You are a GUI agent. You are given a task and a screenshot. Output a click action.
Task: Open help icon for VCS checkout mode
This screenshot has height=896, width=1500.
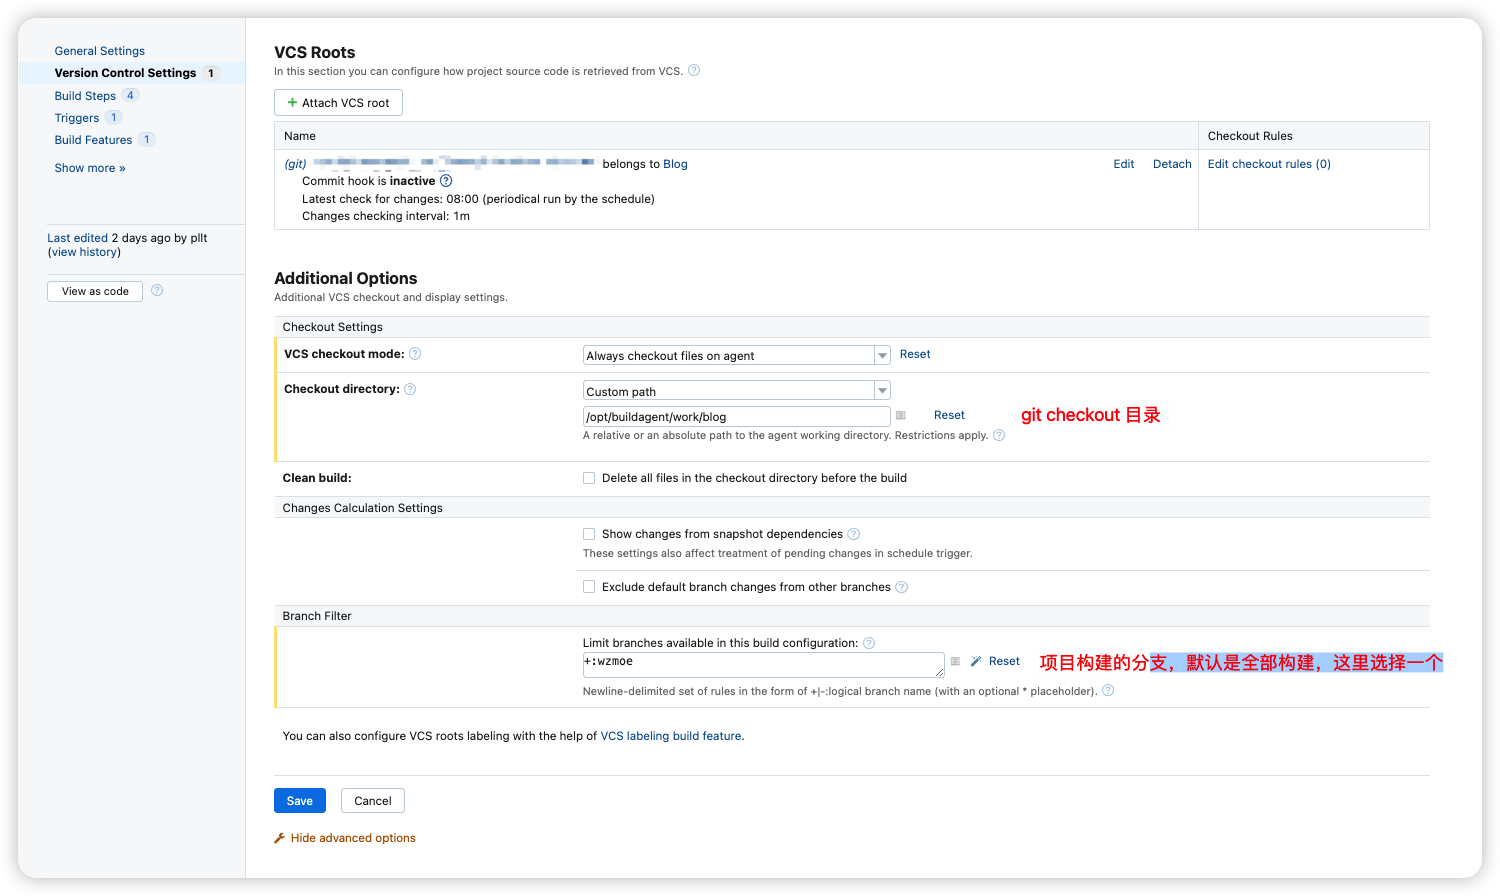(x=415, y=354)
